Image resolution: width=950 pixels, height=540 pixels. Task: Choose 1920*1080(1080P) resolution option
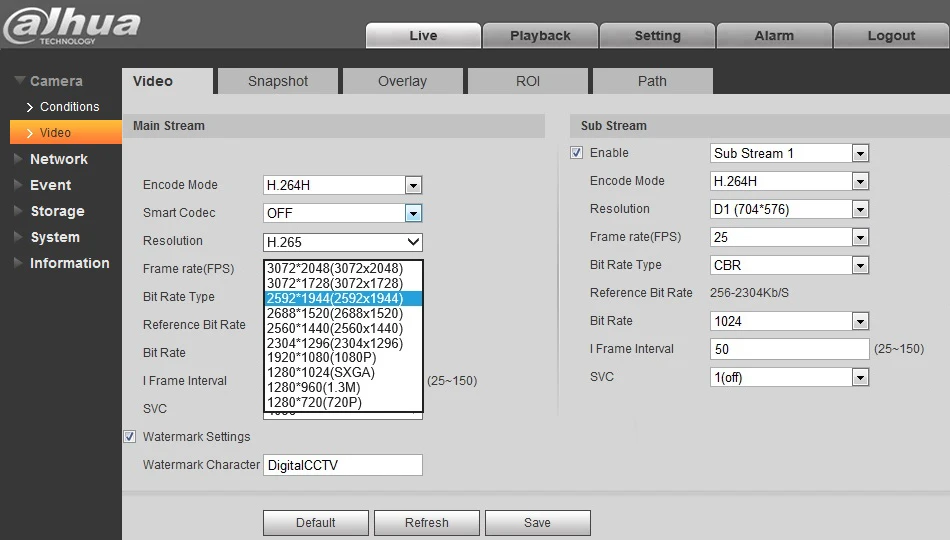click(x=343, y=358)
